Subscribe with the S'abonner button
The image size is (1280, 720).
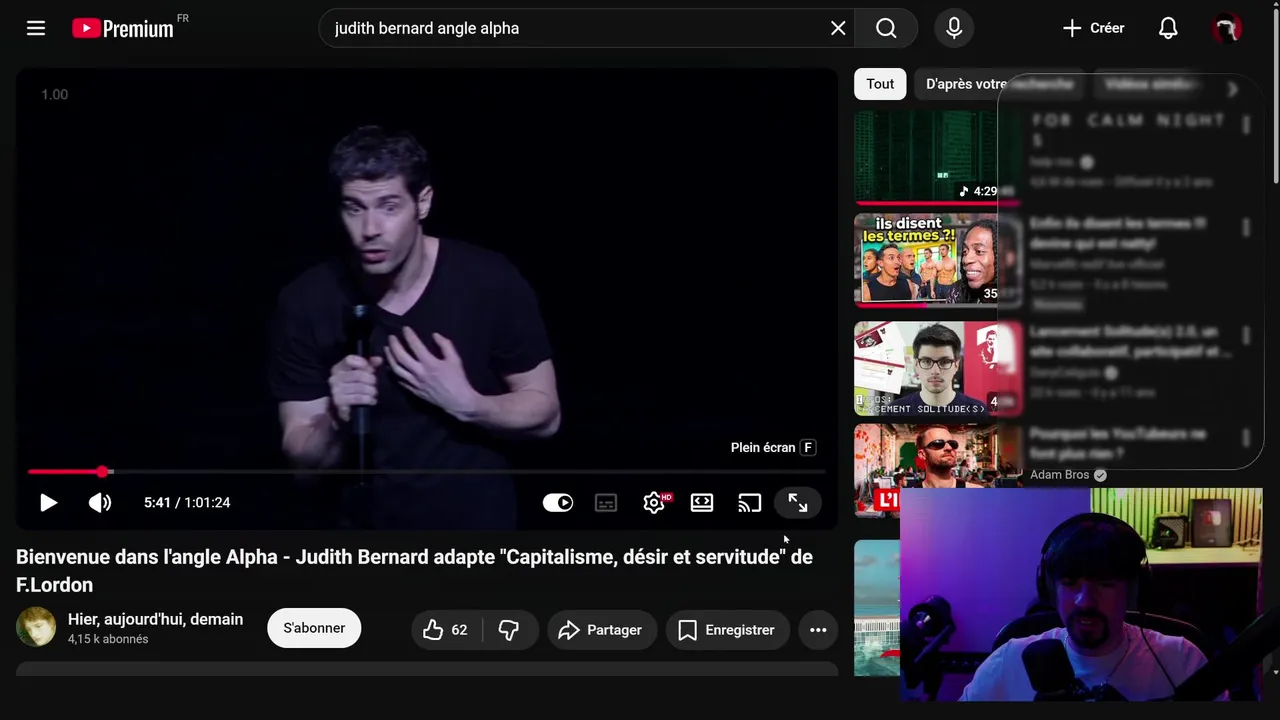click(314, 628)
